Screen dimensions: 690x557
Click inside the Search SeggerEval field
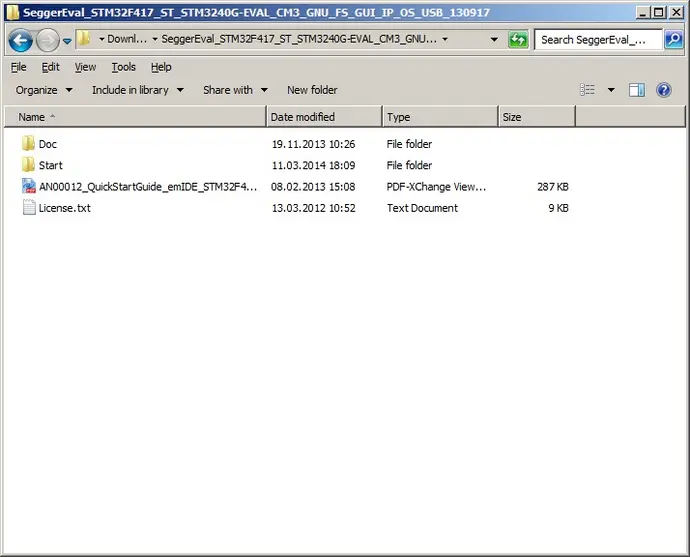pos(598,40)
